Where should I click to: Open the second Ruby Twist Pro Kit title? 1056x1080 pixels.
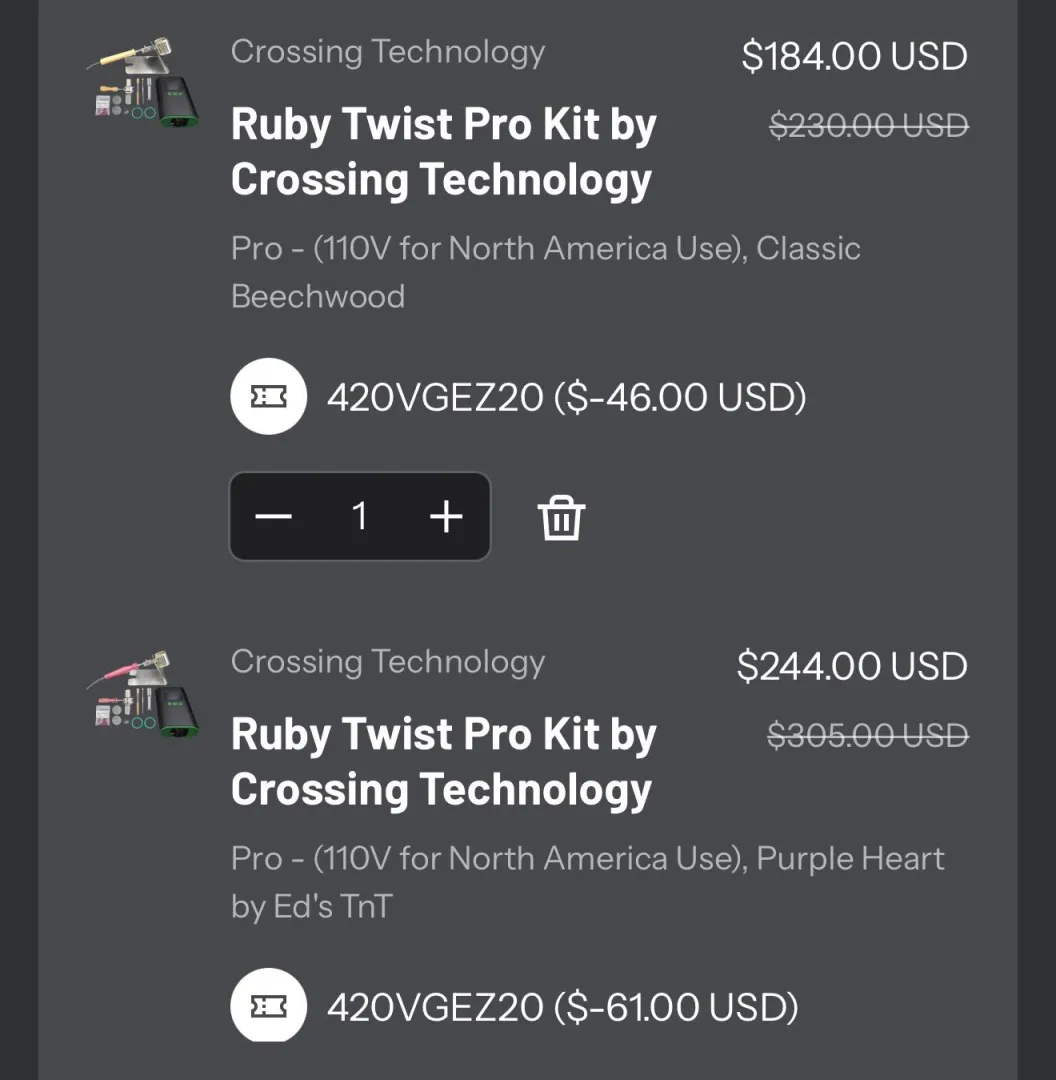[443, 762]
